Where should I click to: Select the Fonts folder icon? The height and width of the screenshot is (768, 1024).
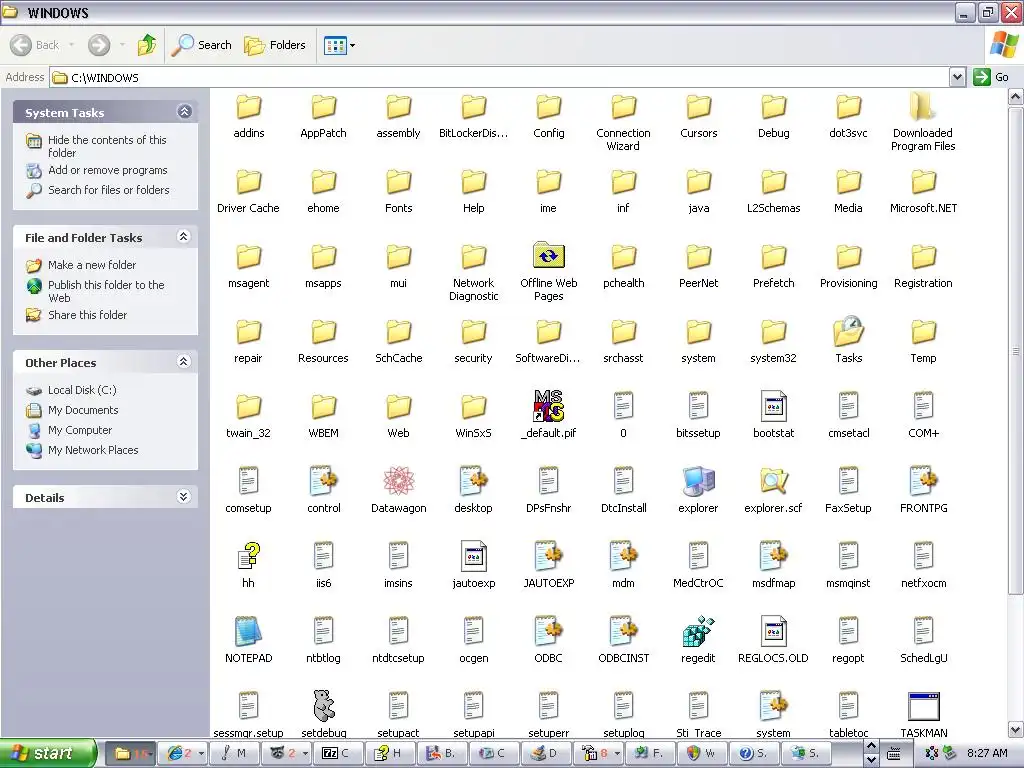coord(398,181)
